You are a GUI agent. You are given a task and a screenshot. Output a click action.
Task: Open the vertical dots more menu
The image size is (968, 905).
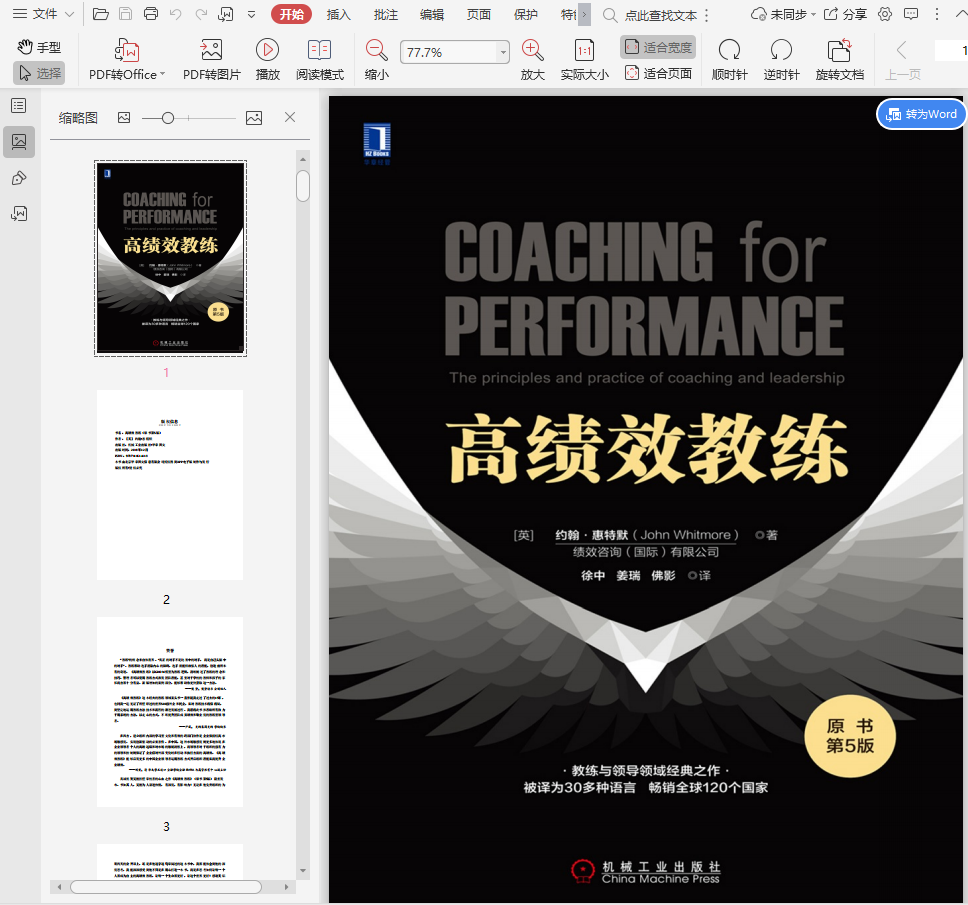[x=937, y=14]
